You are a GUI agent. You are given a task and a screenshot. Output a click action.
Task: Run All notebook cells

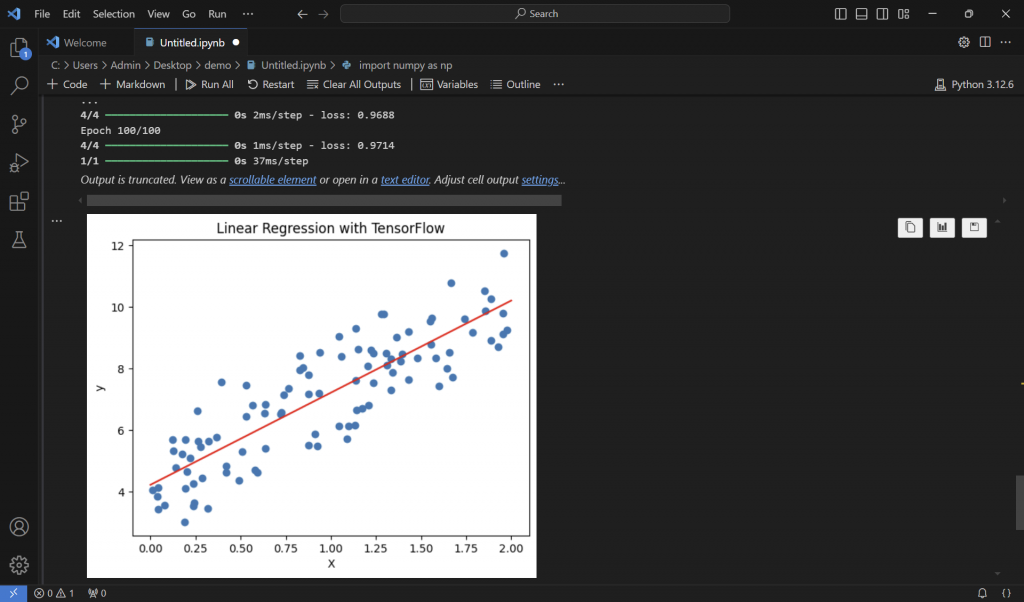coord(210,84)
